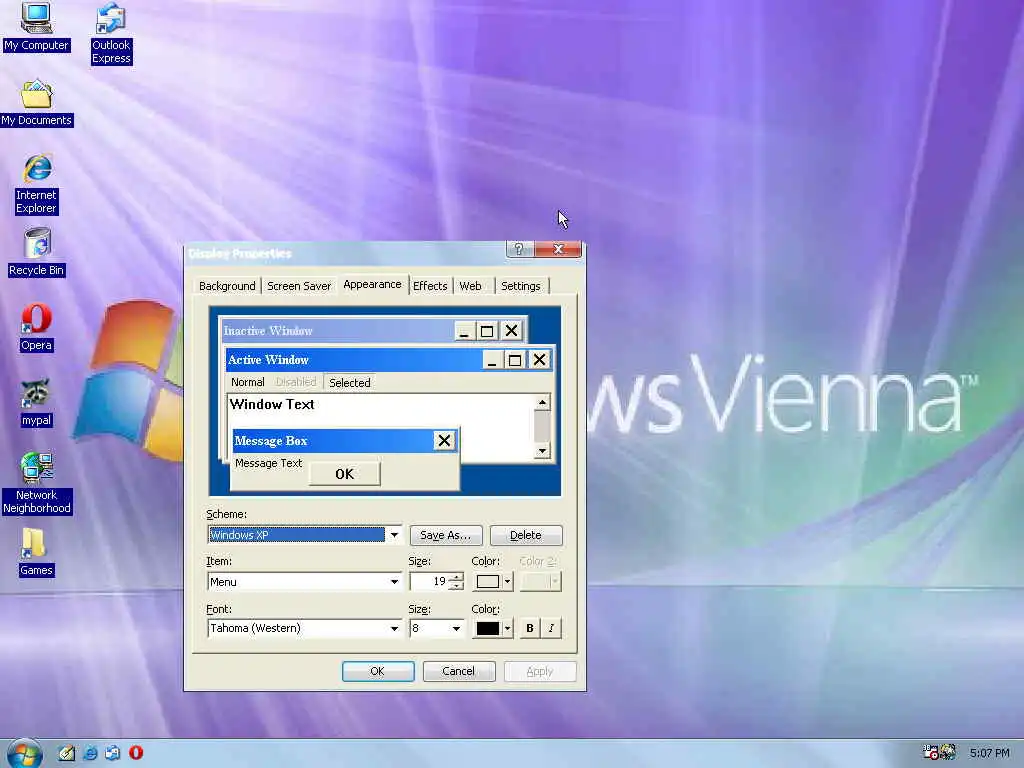Click the Selected menu item in preview
This screenshot has width=1024, height=768.
click(x=349, y=383)
